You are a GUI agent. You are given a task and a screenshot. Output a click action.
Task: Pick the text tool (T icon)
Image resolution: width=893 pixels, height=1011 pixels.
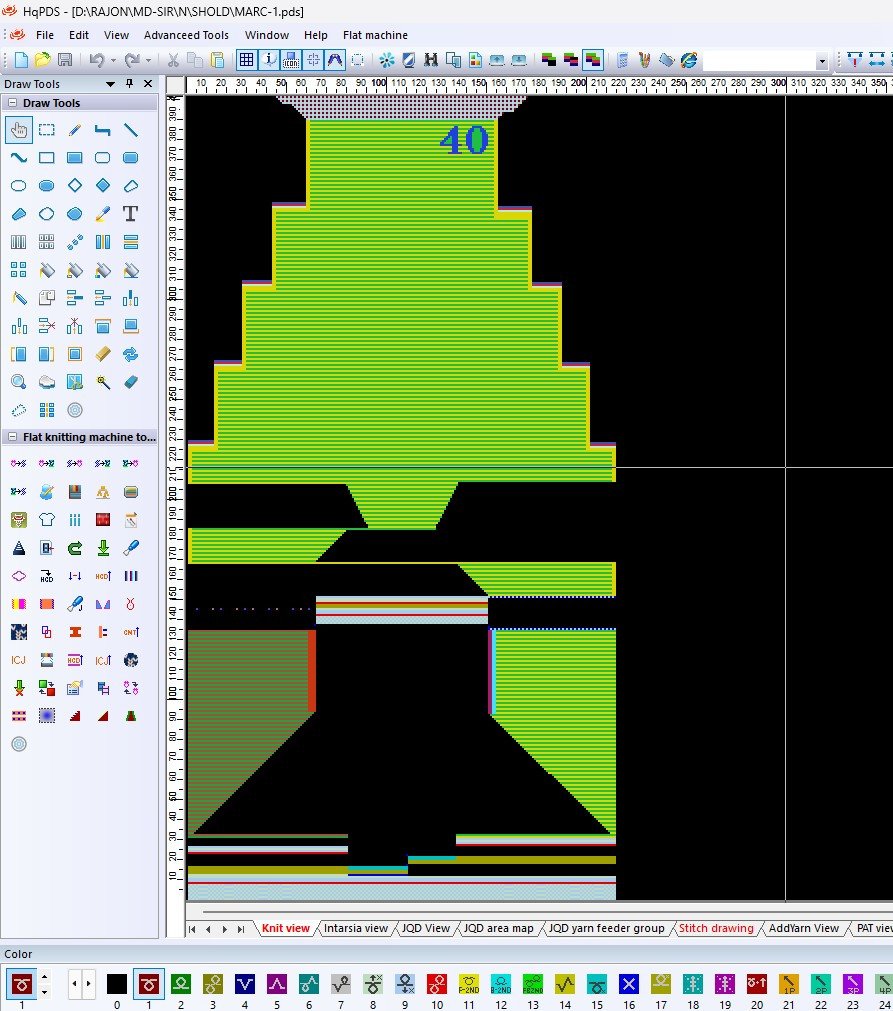coord(130,214)
